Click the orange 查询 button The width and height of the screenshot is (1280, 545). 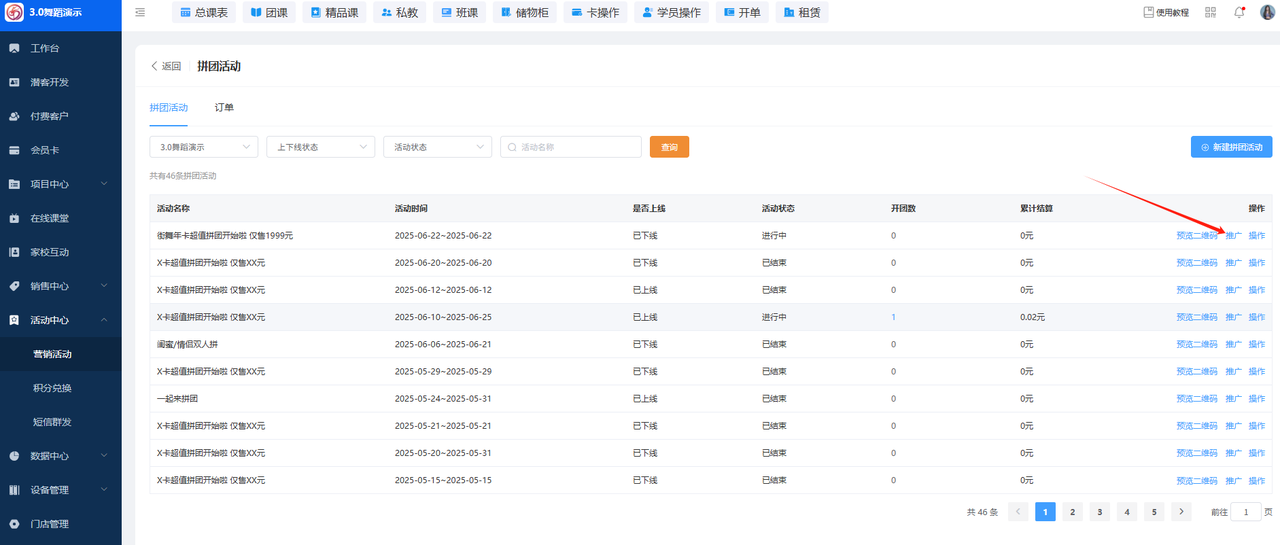(669, 147)
